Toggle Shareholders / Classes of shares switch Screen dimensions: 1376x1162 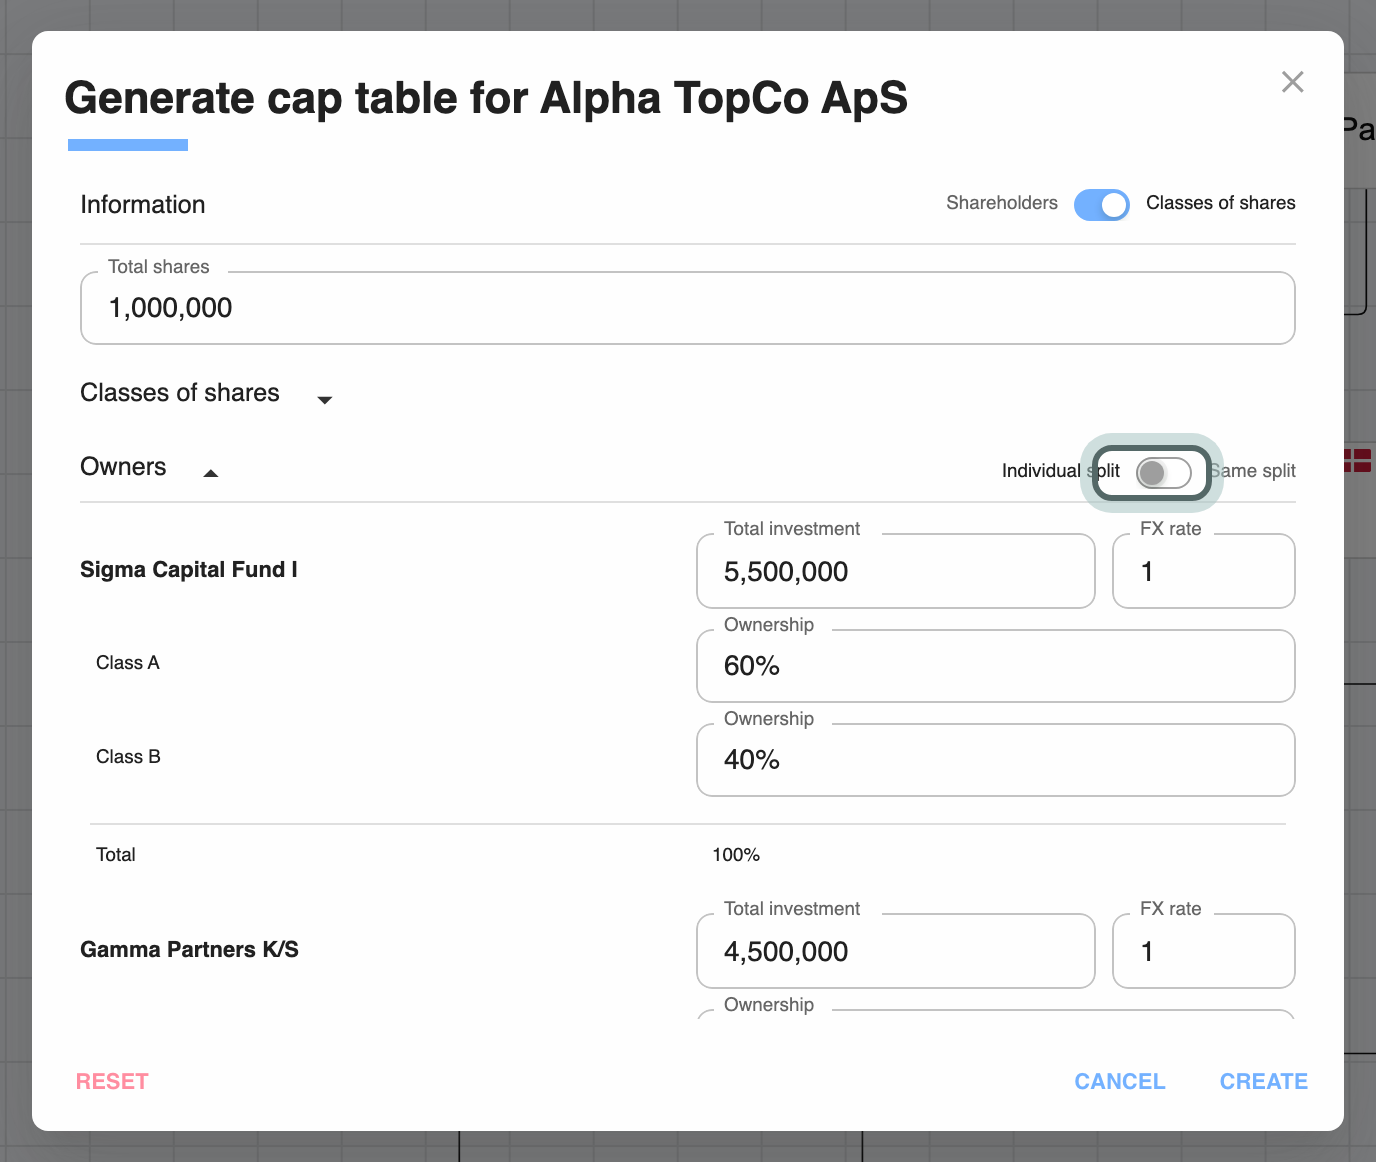pos(1102,204)
